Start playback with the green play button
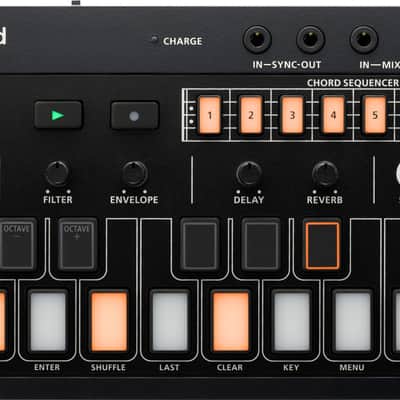This screenshot has height=400, width=400. (x=58, y=115)
